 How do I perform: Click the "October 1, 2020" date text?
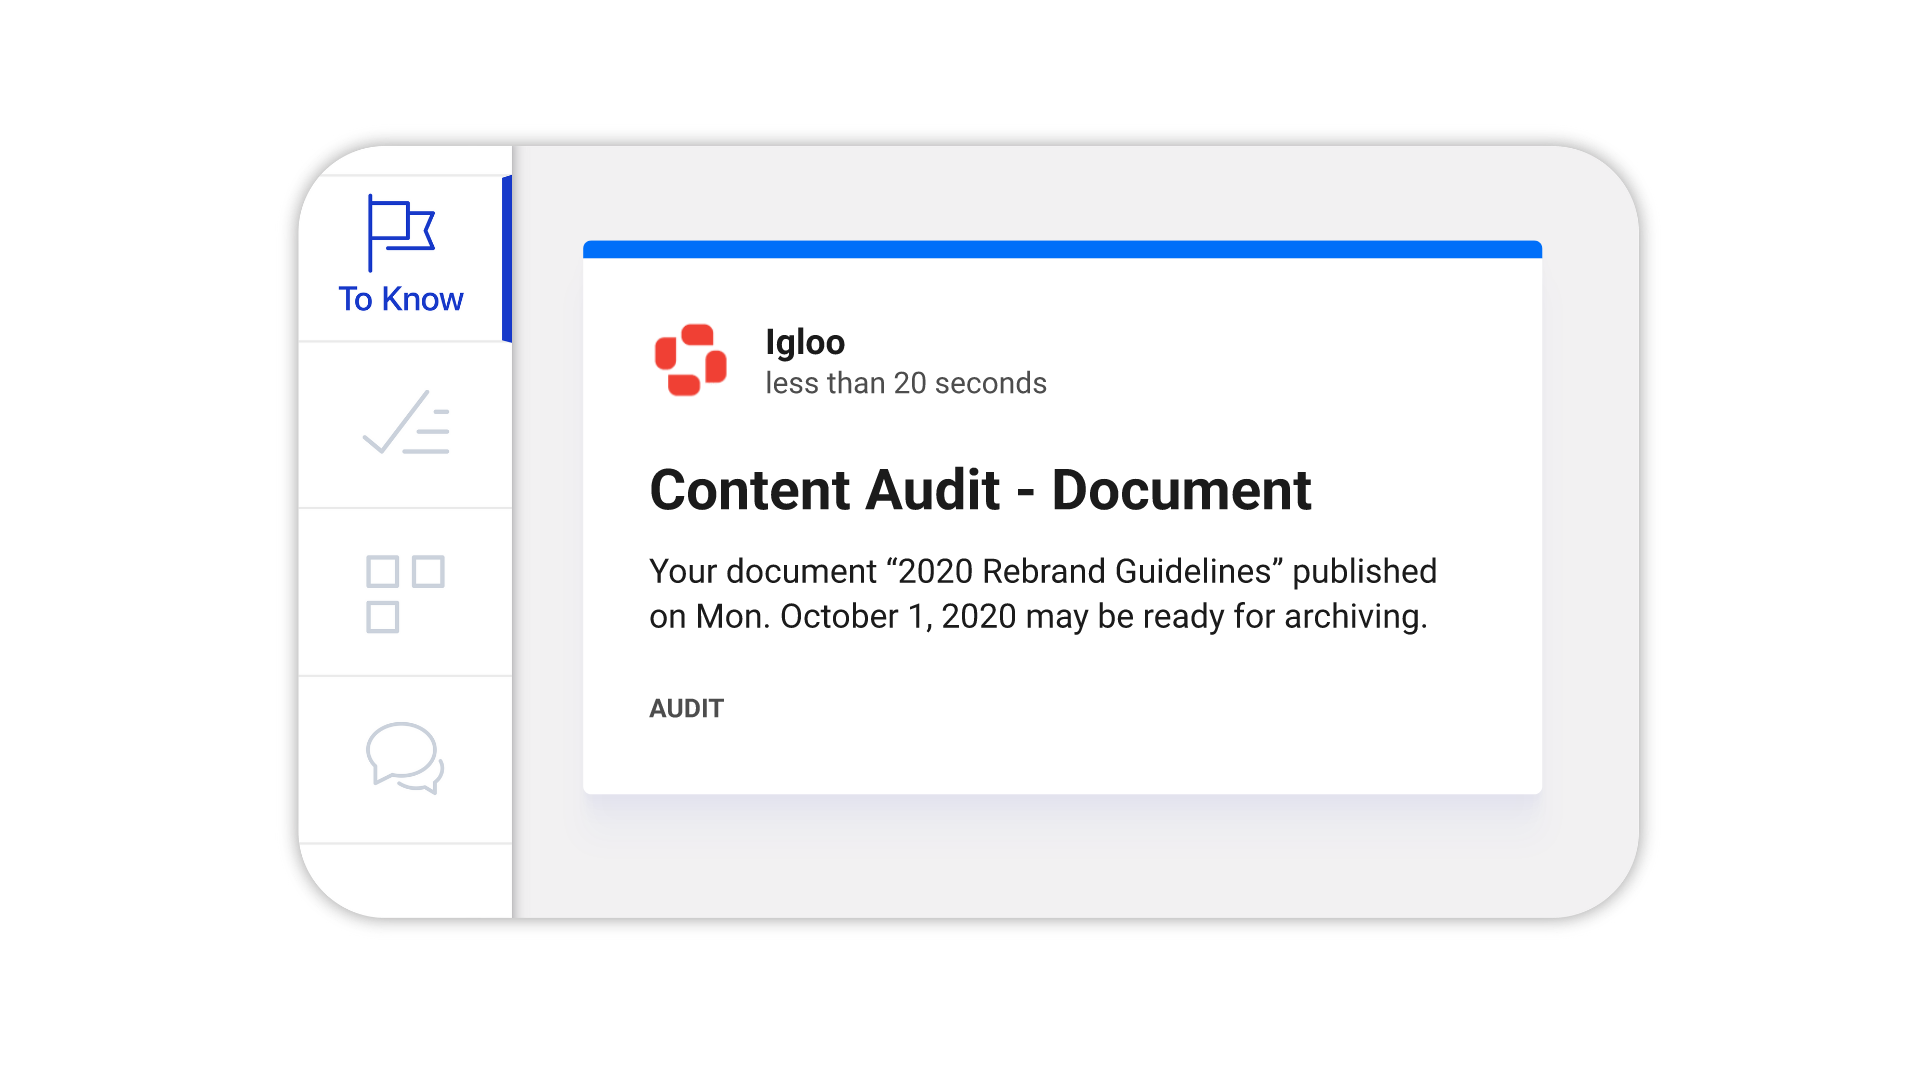(x=898, y=616)
